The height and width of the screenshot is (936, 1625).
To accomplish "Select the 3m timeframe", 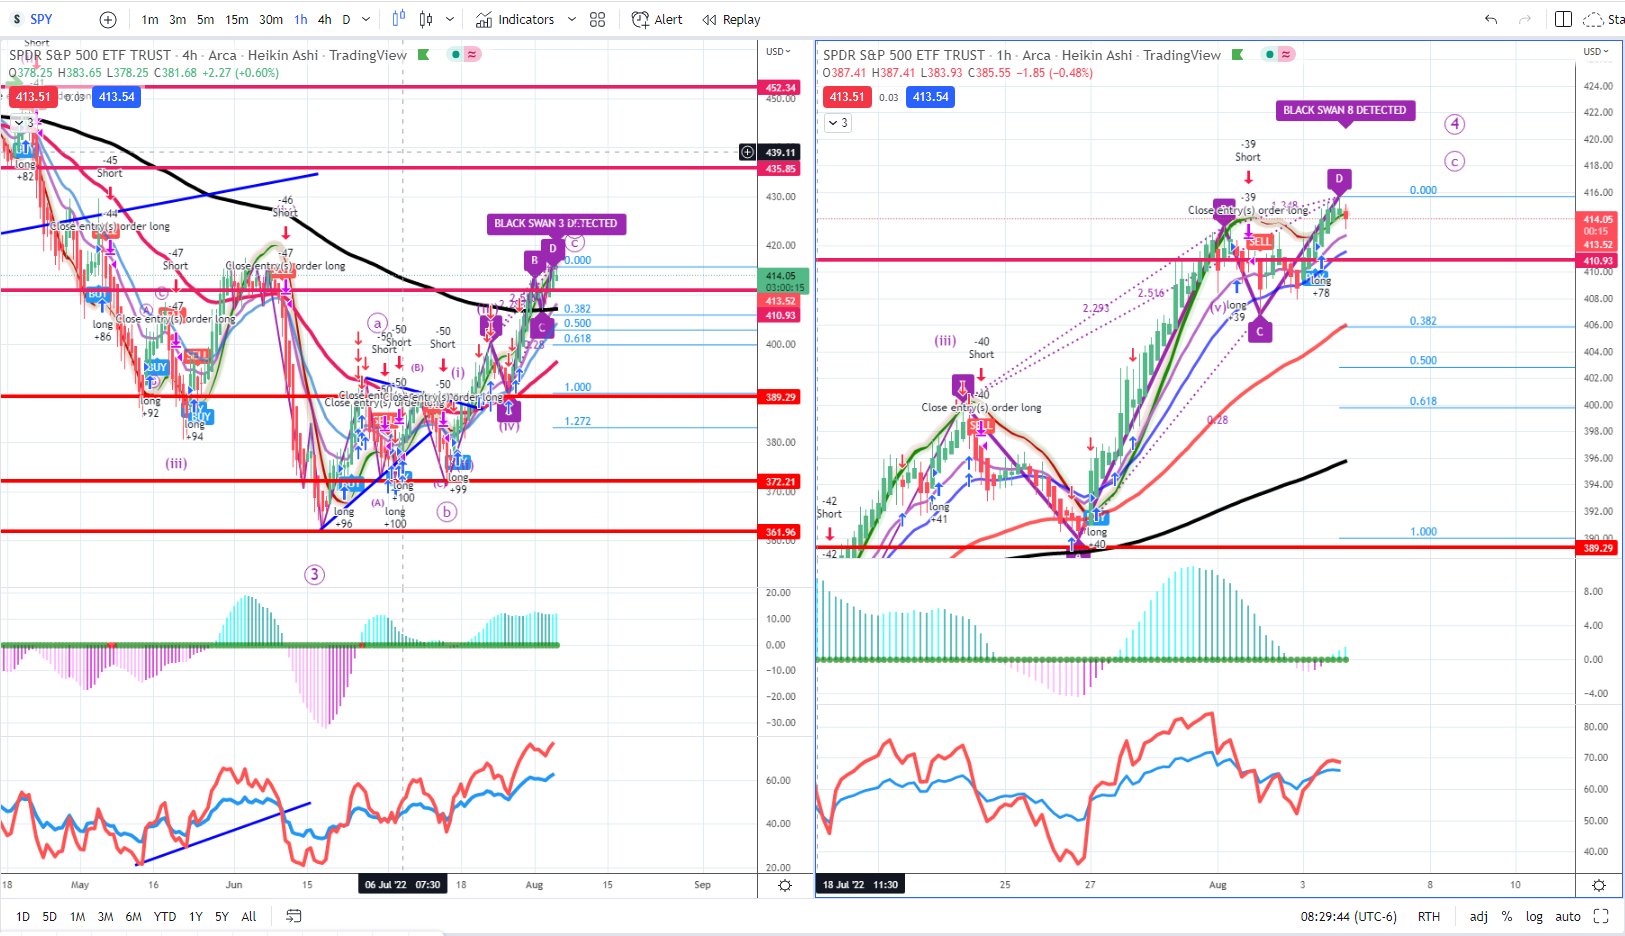I will coord(177,20).
